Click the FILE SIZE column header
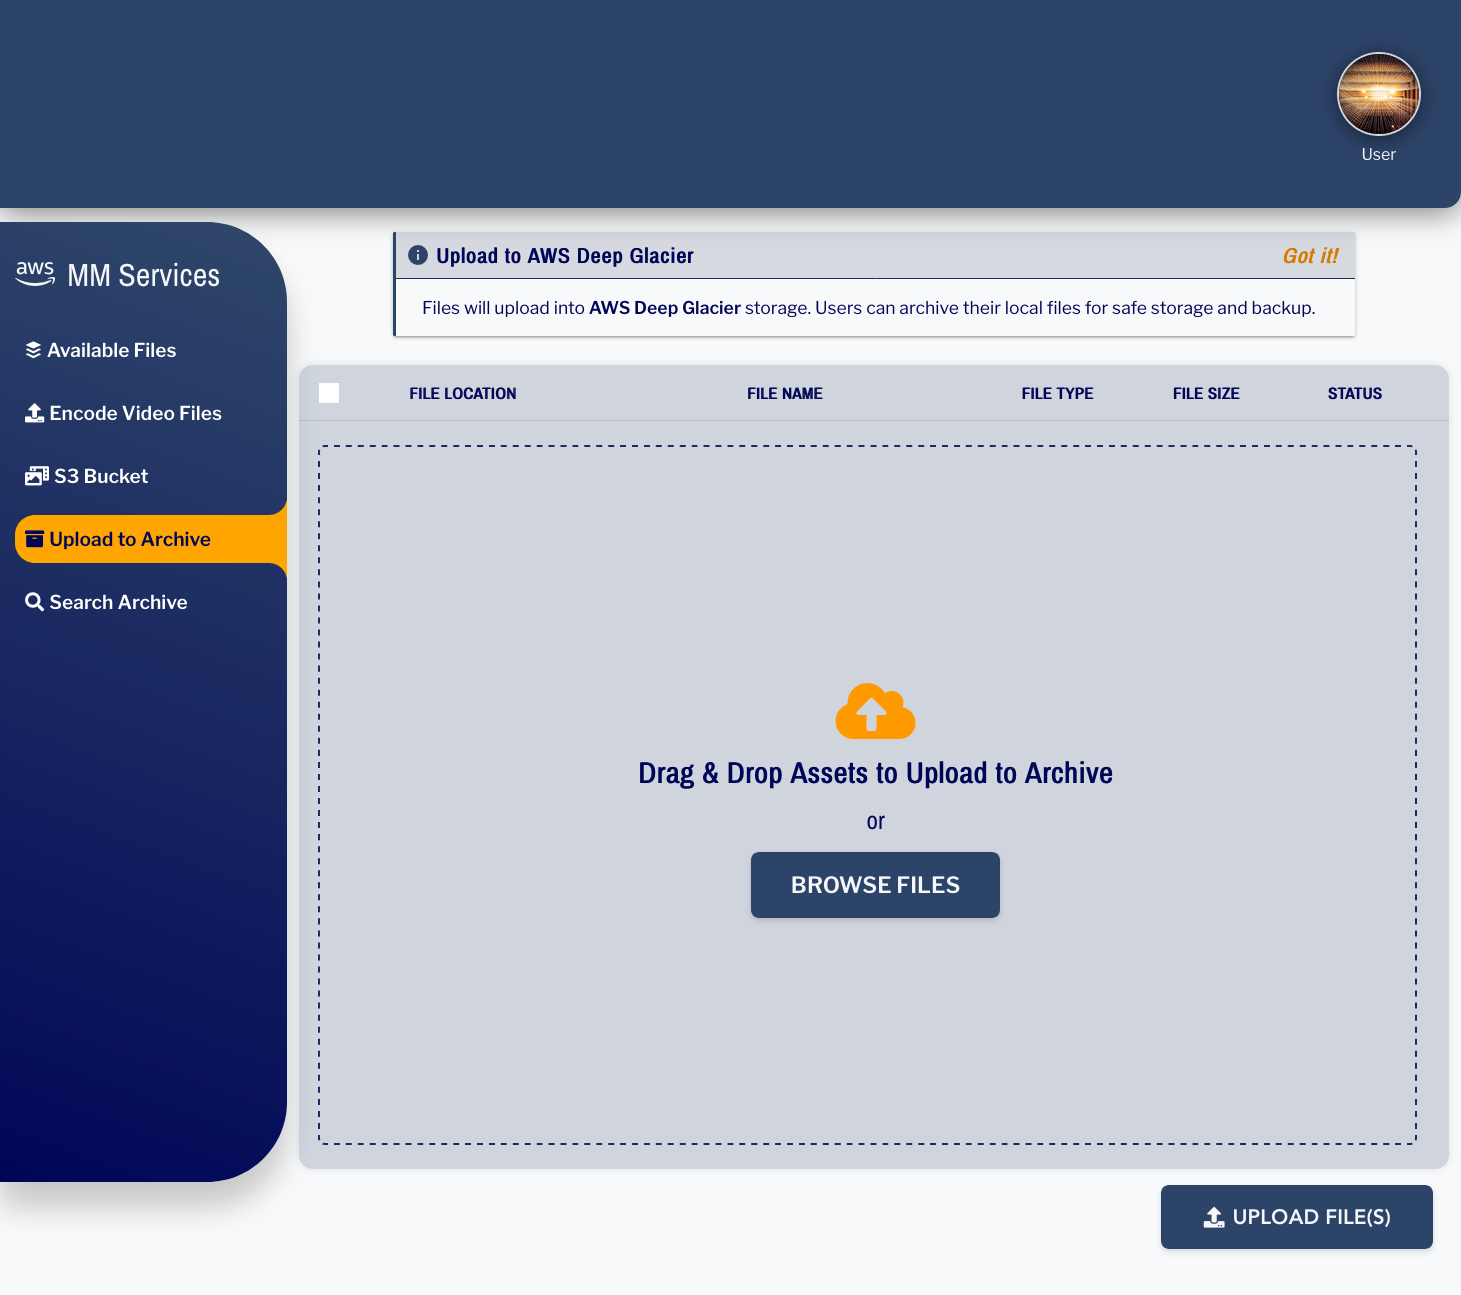This screenshot has width=1461, height=1295. (x=1206, y=393)
